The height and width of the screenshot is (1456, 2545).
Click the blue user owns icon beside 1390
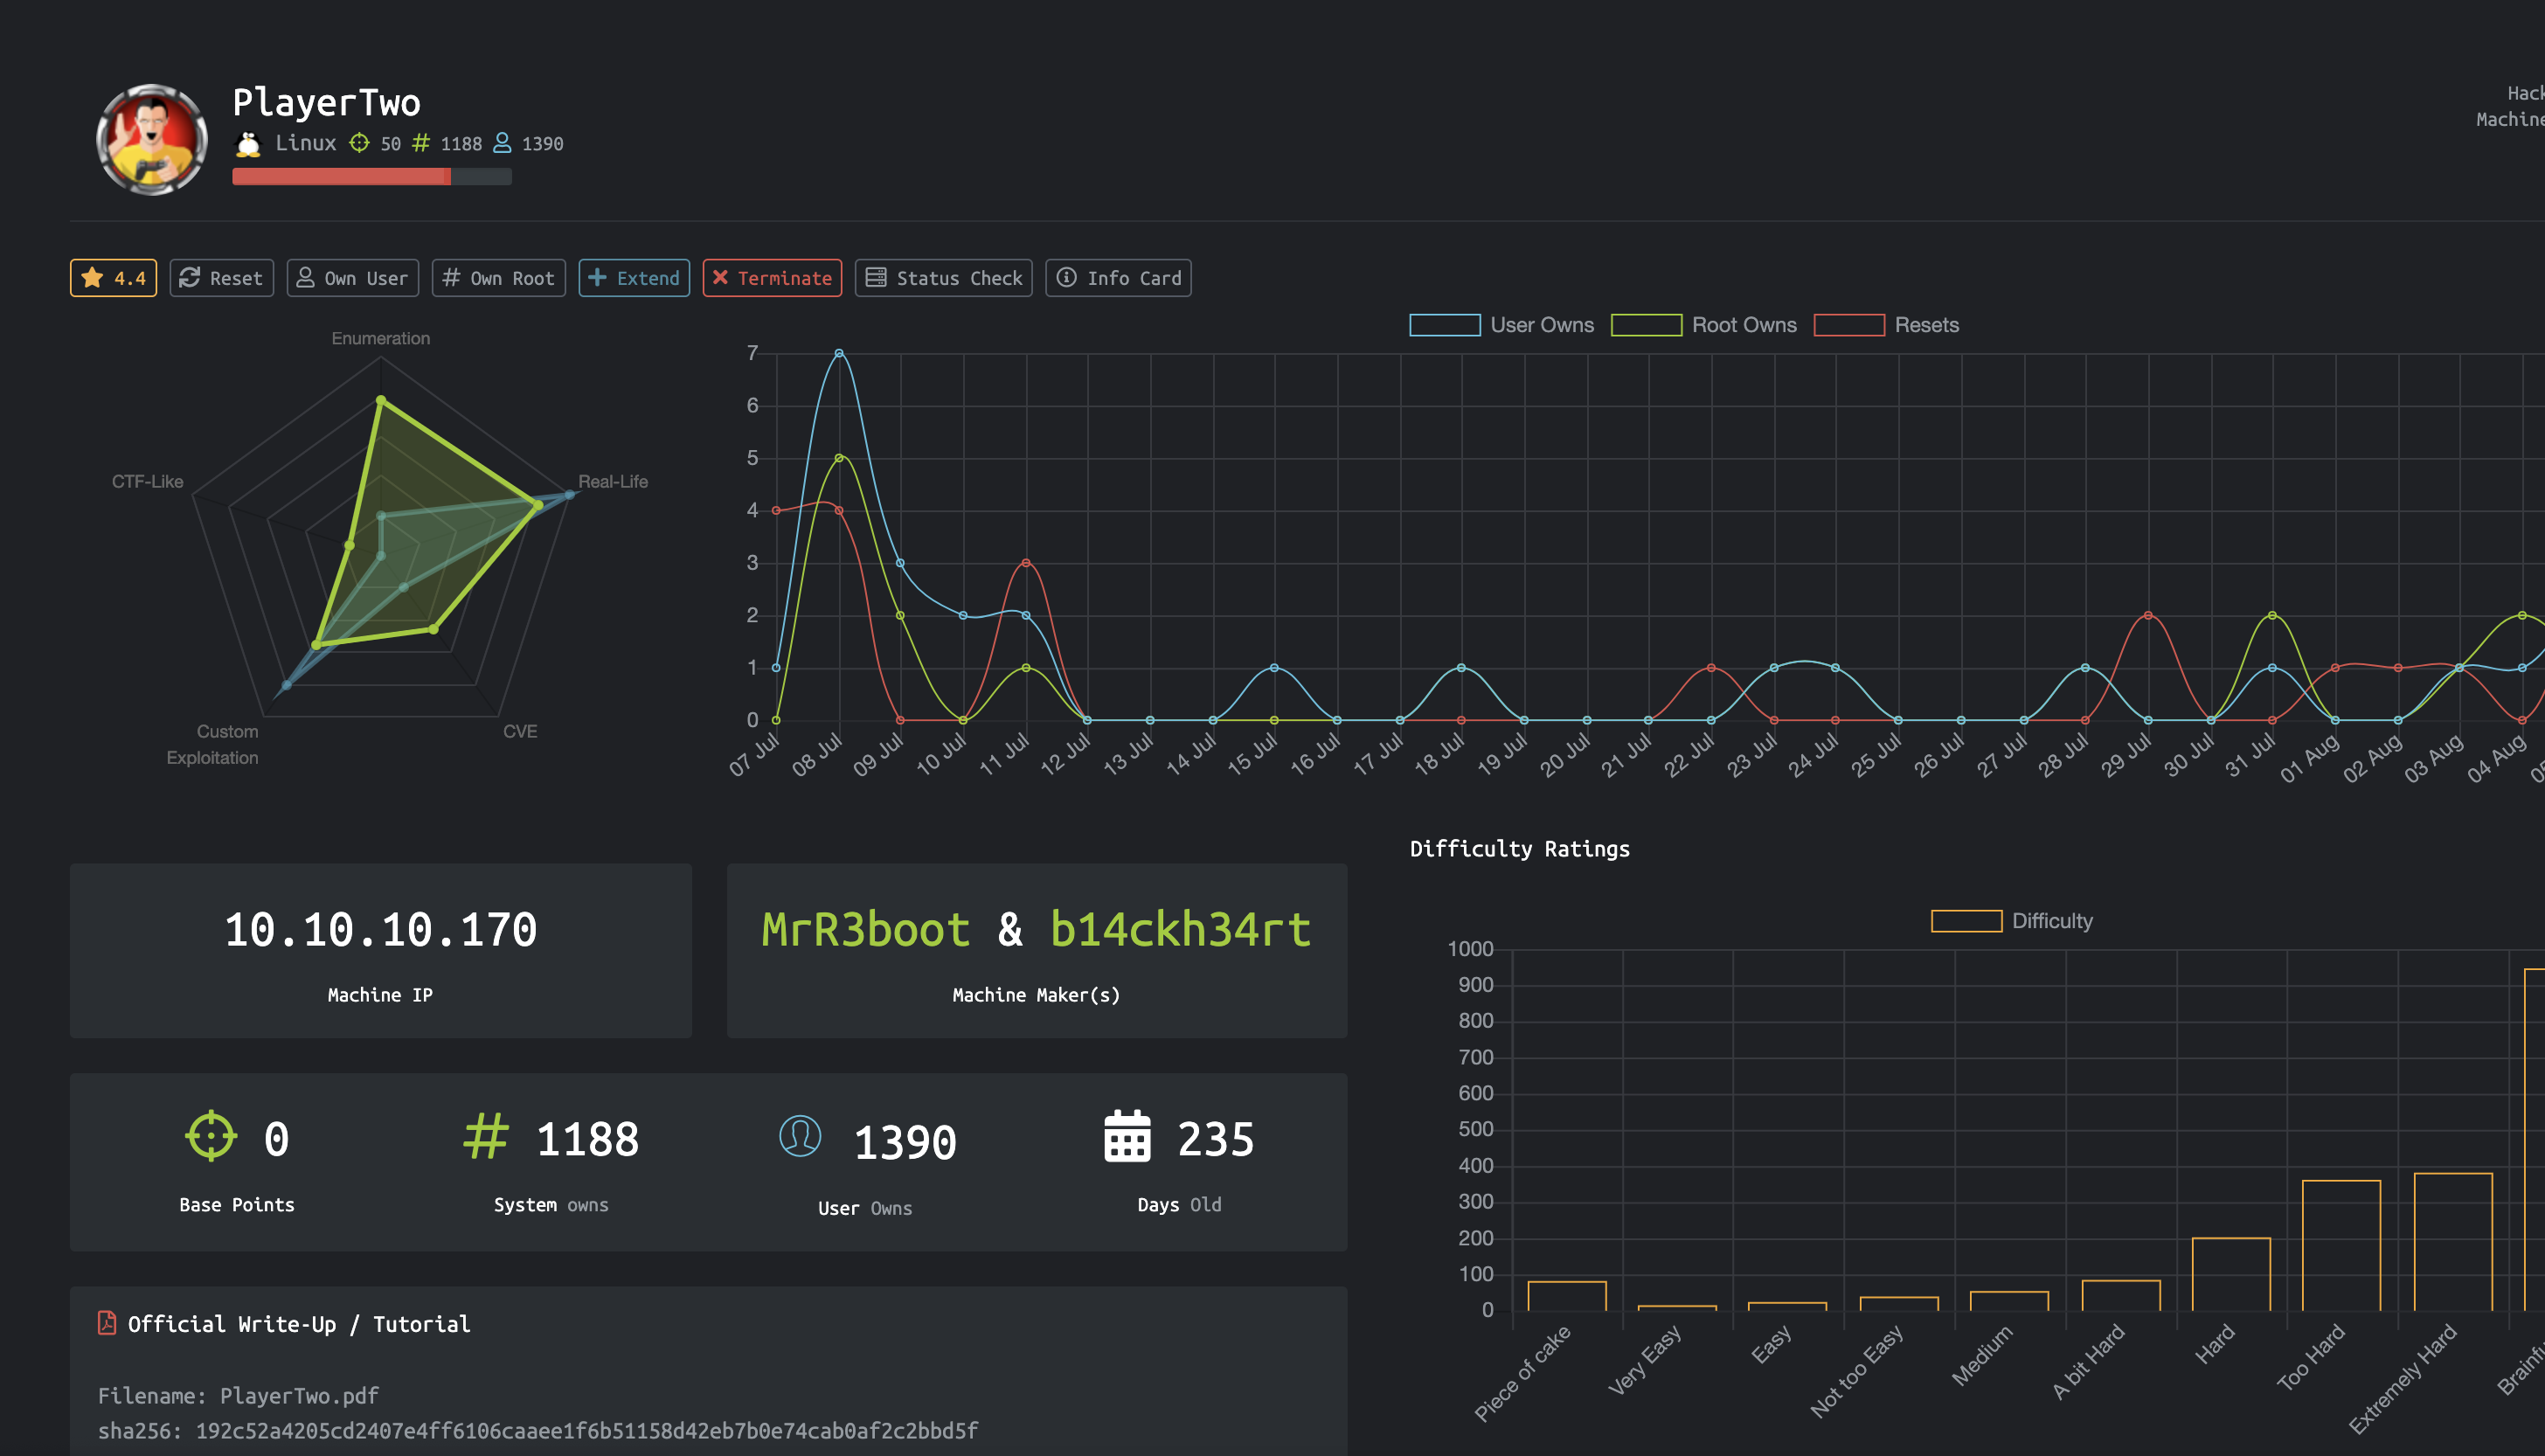[502, 143]
